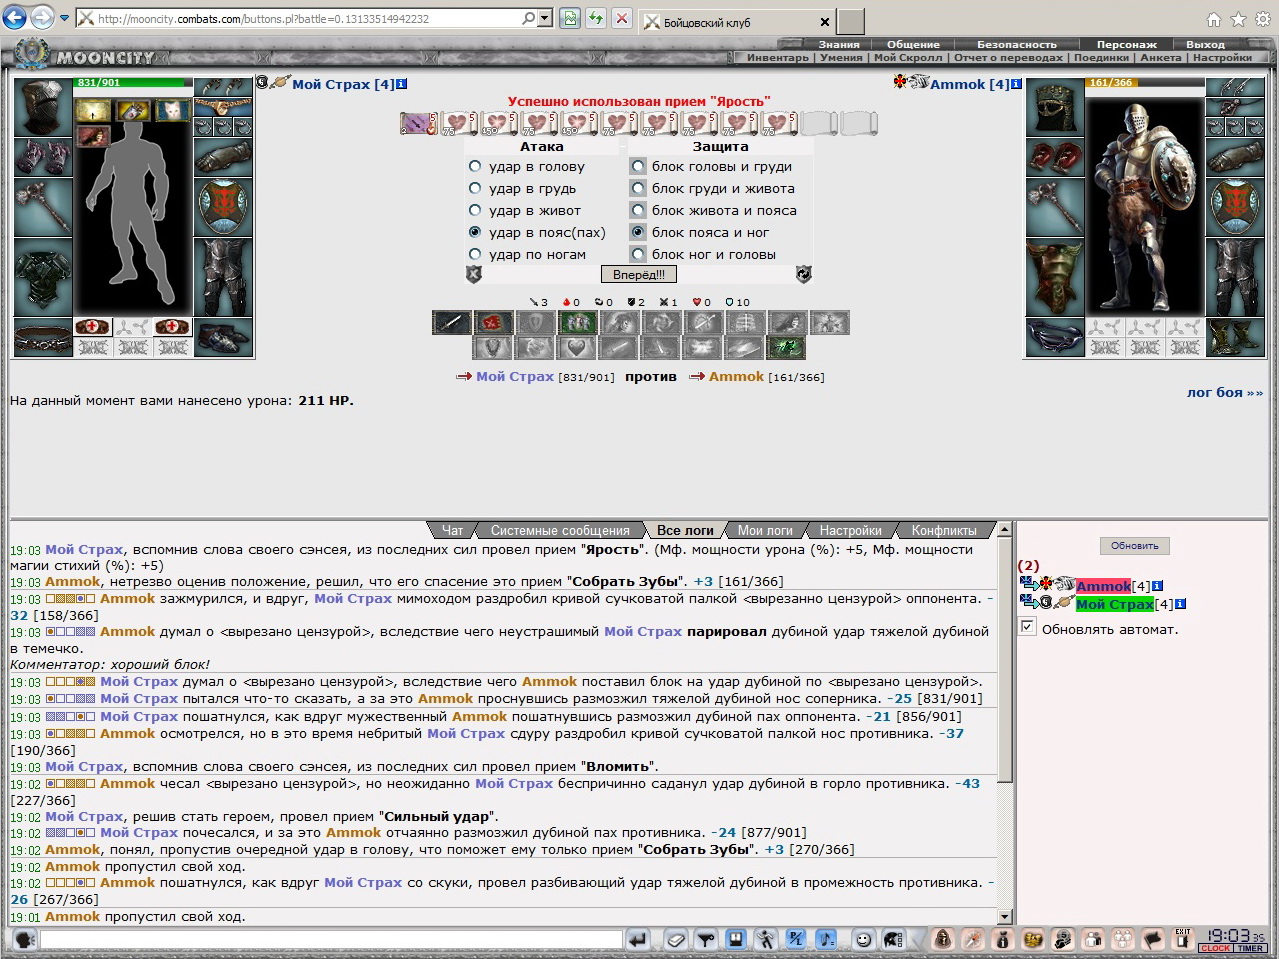Click the browser refresh icon

point(596,19)
